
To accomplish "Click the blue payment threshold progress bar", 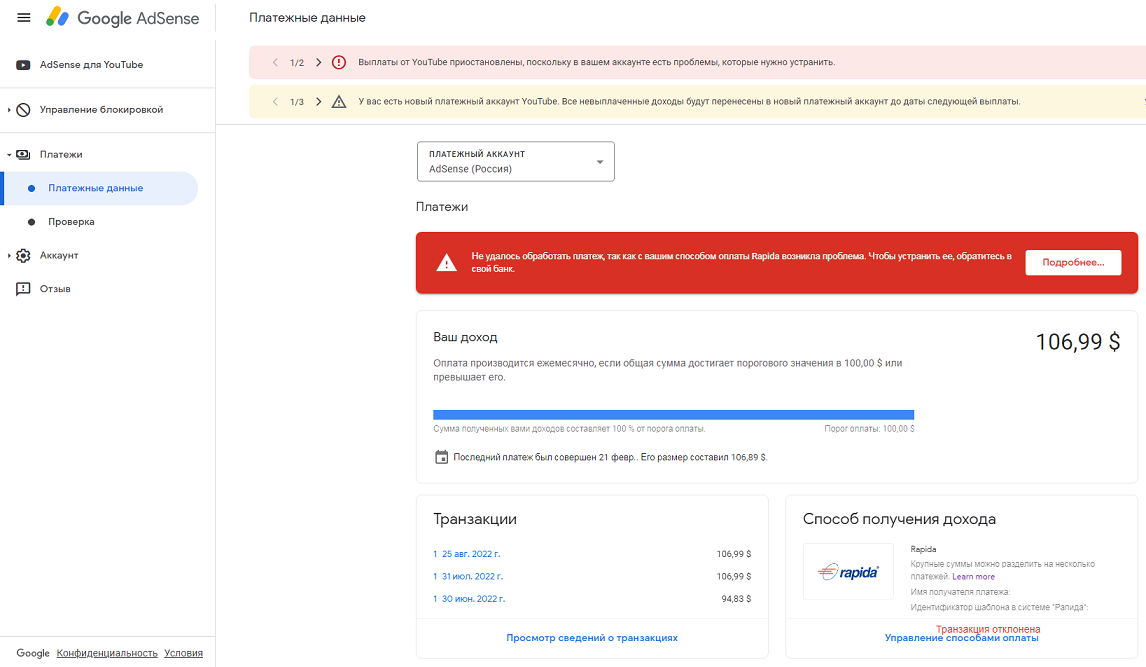I will click(673, 414).
